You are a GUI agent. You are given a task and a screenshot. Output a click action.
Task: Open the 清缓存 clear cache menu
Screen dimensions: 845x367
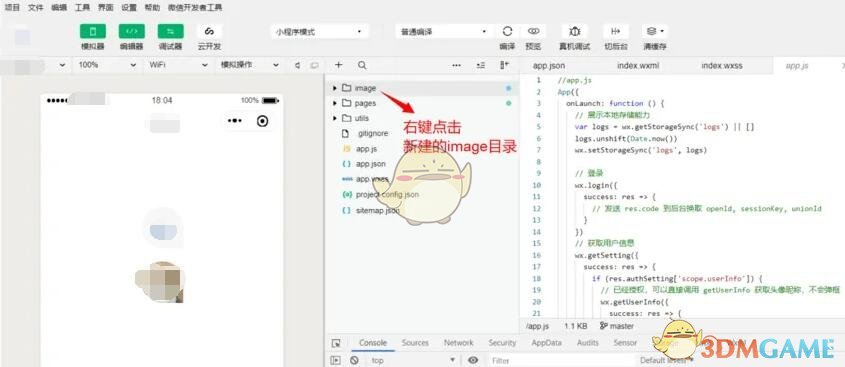coord(655,31)
